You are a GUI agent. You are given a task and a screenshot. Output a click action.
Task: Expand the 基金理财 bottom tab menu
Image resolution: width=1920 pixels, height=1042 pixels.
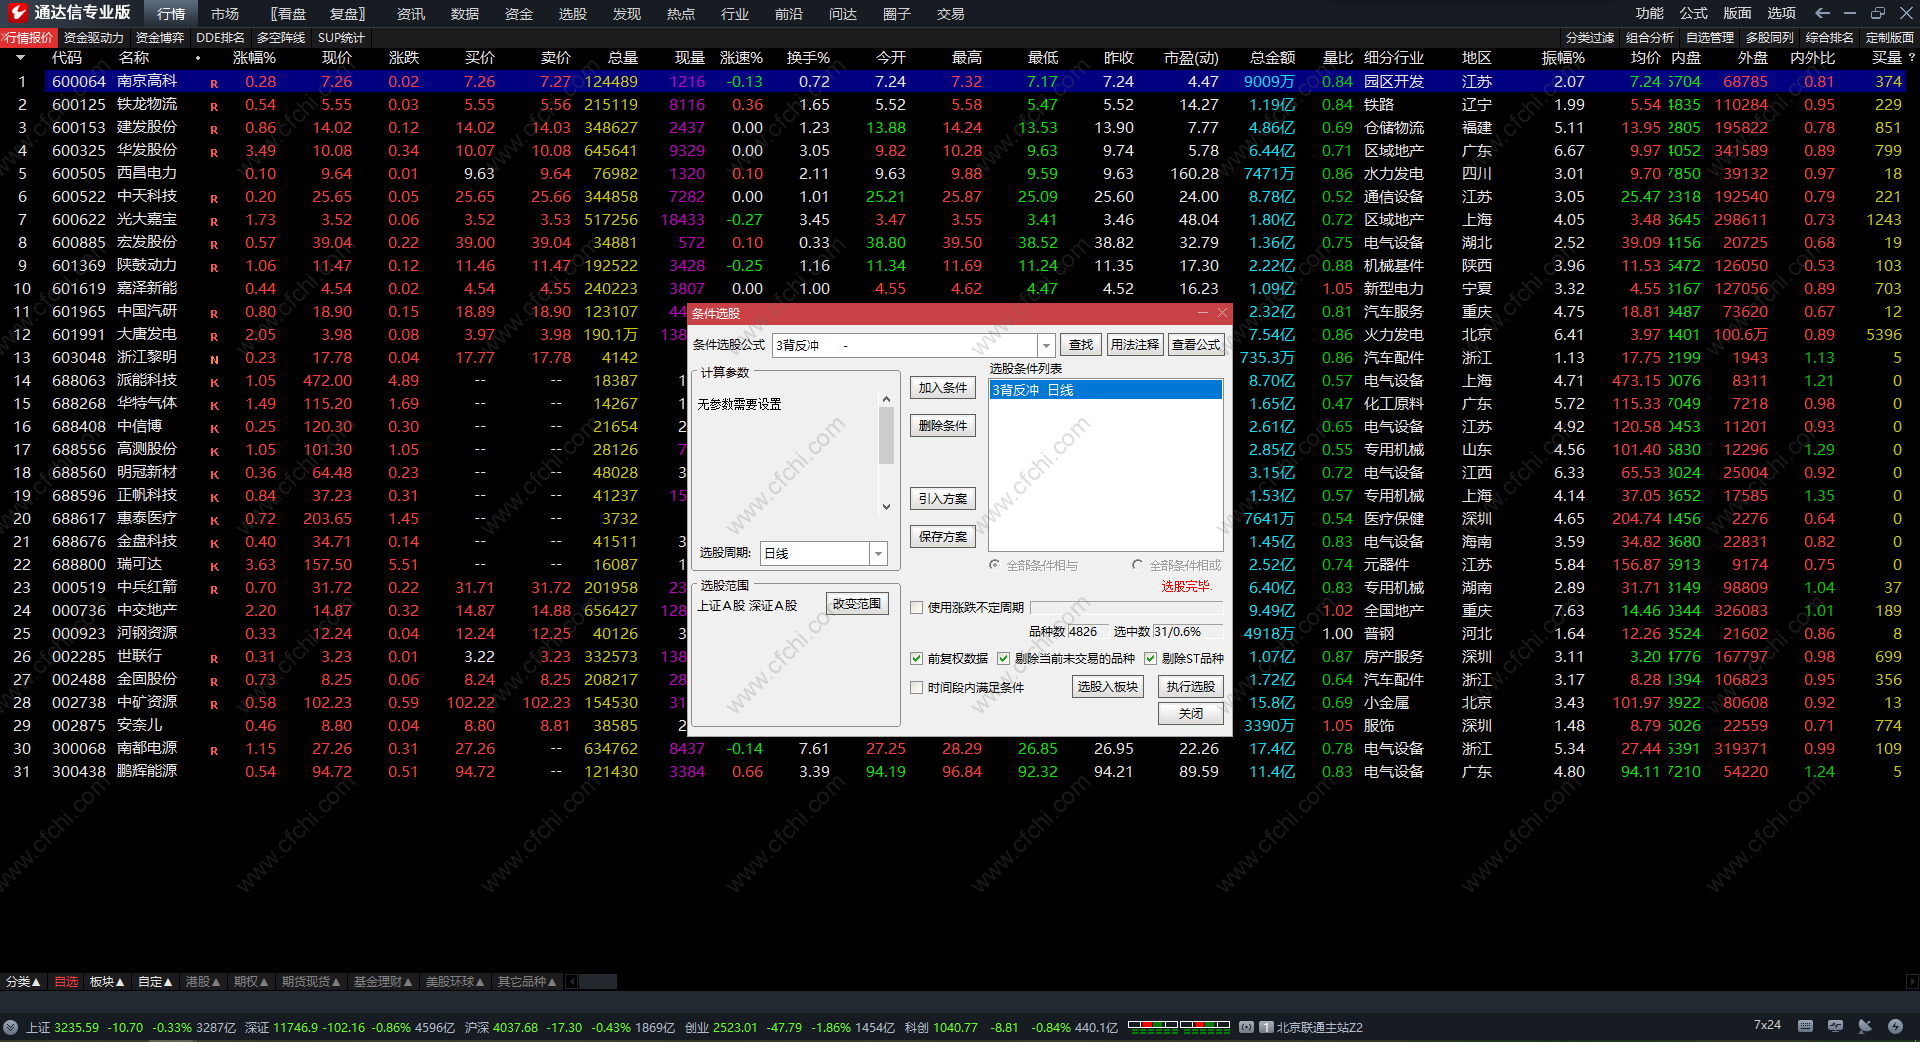tap(383, 982)
